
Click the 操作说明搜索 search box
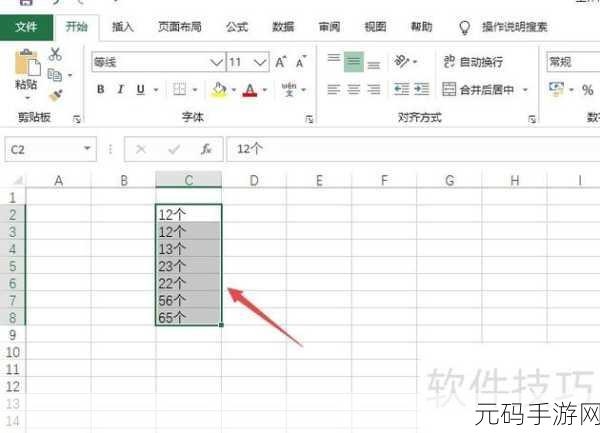tap(514, 27)
